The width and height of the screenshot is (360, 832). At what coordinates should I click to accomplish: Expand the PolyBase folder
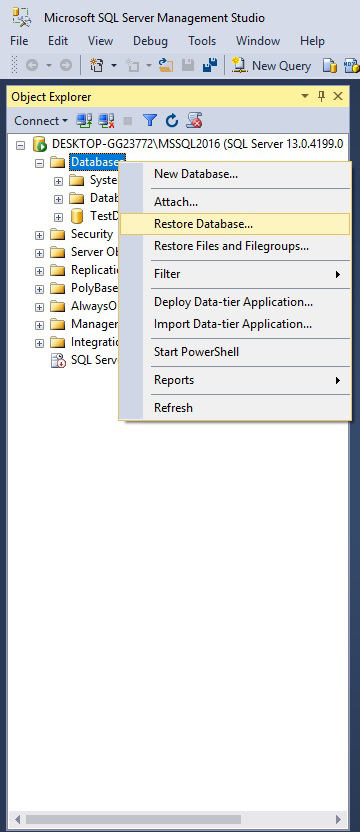[39, 289]
